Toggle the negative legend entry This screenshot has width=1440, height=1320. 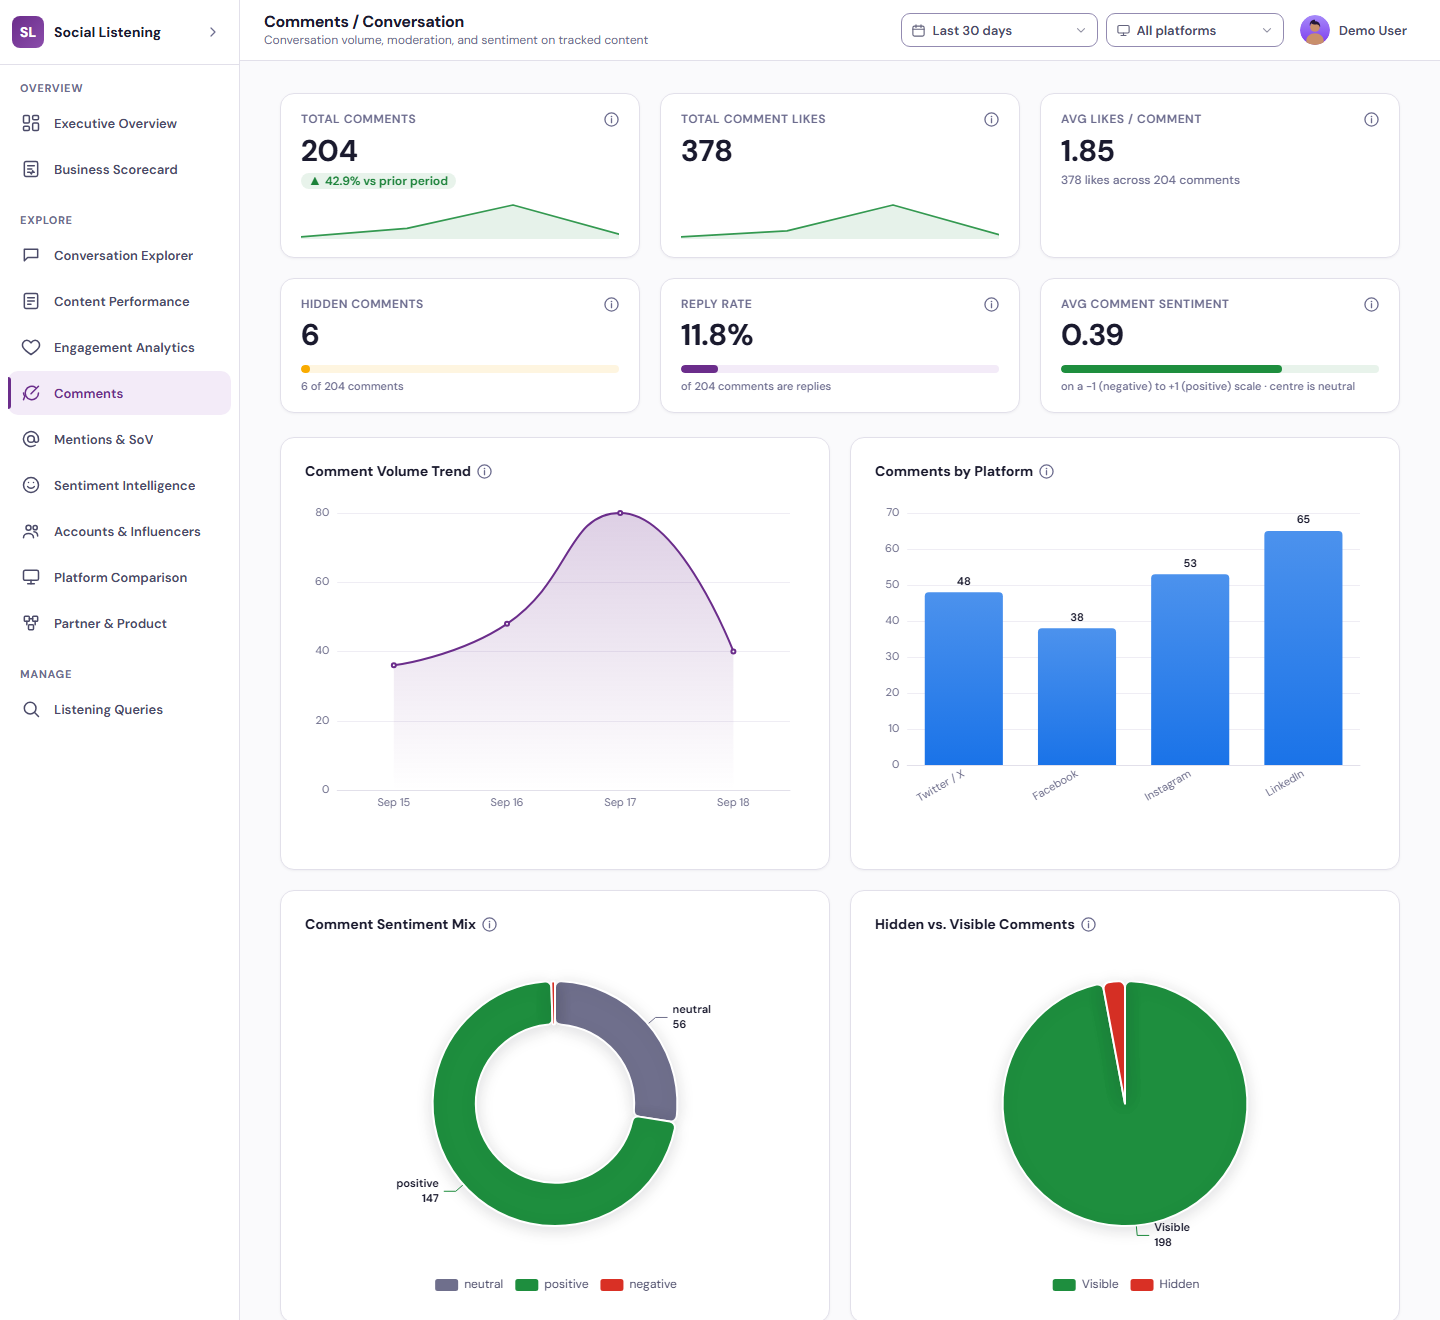click(x=638, y=1284)
